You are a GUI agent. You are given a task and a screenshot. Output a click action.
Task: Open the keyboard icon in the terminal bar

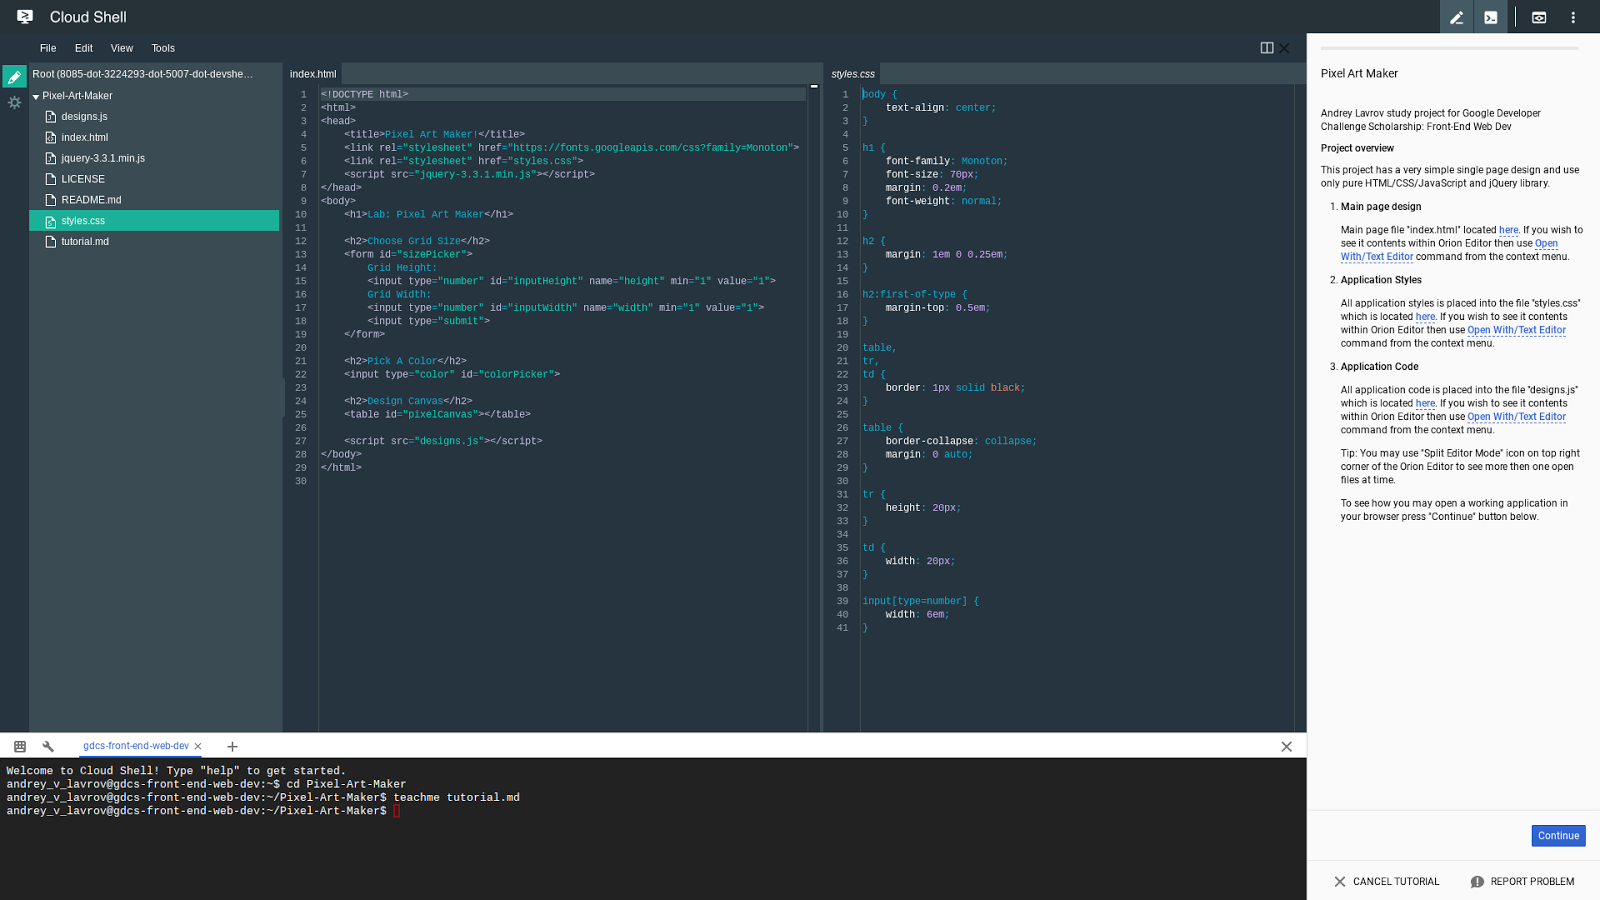(x=19, y=746)
